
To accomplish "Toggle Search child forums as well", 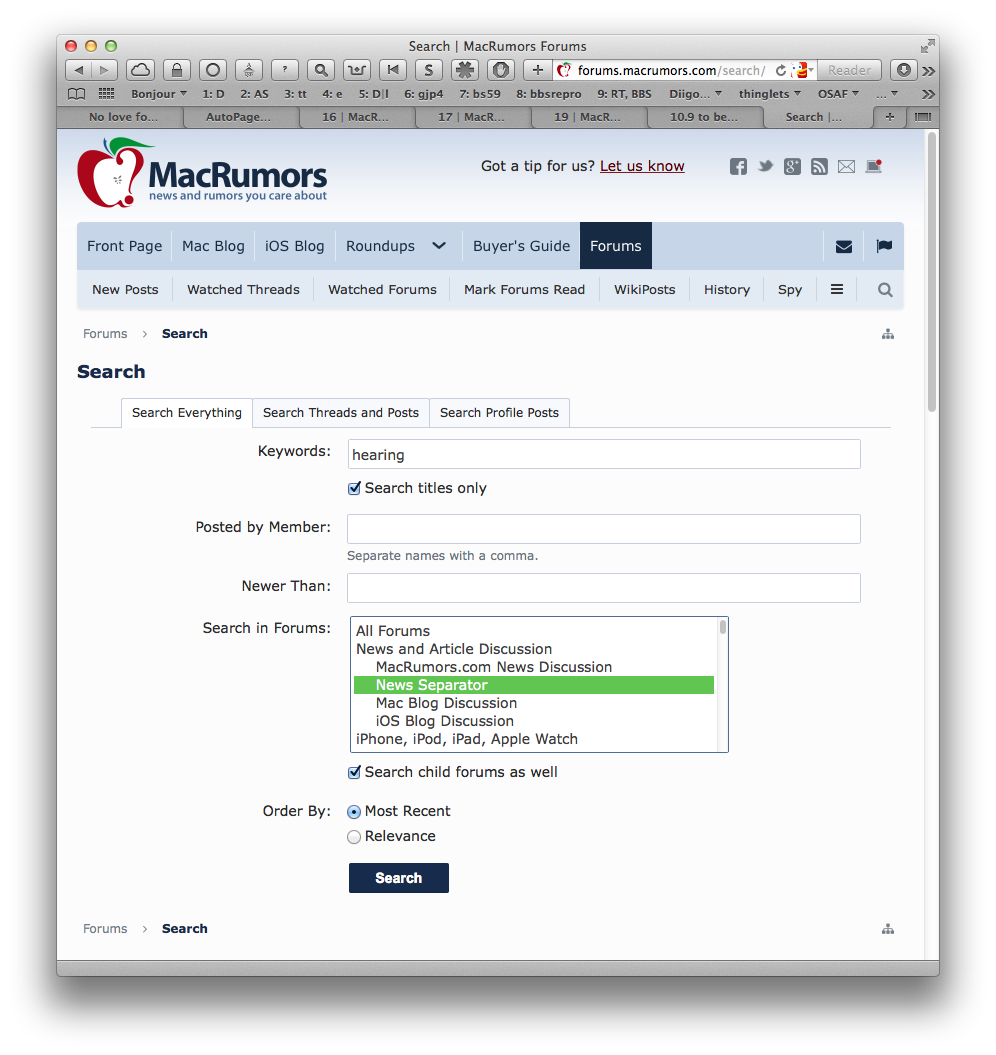I will point(354,772).
